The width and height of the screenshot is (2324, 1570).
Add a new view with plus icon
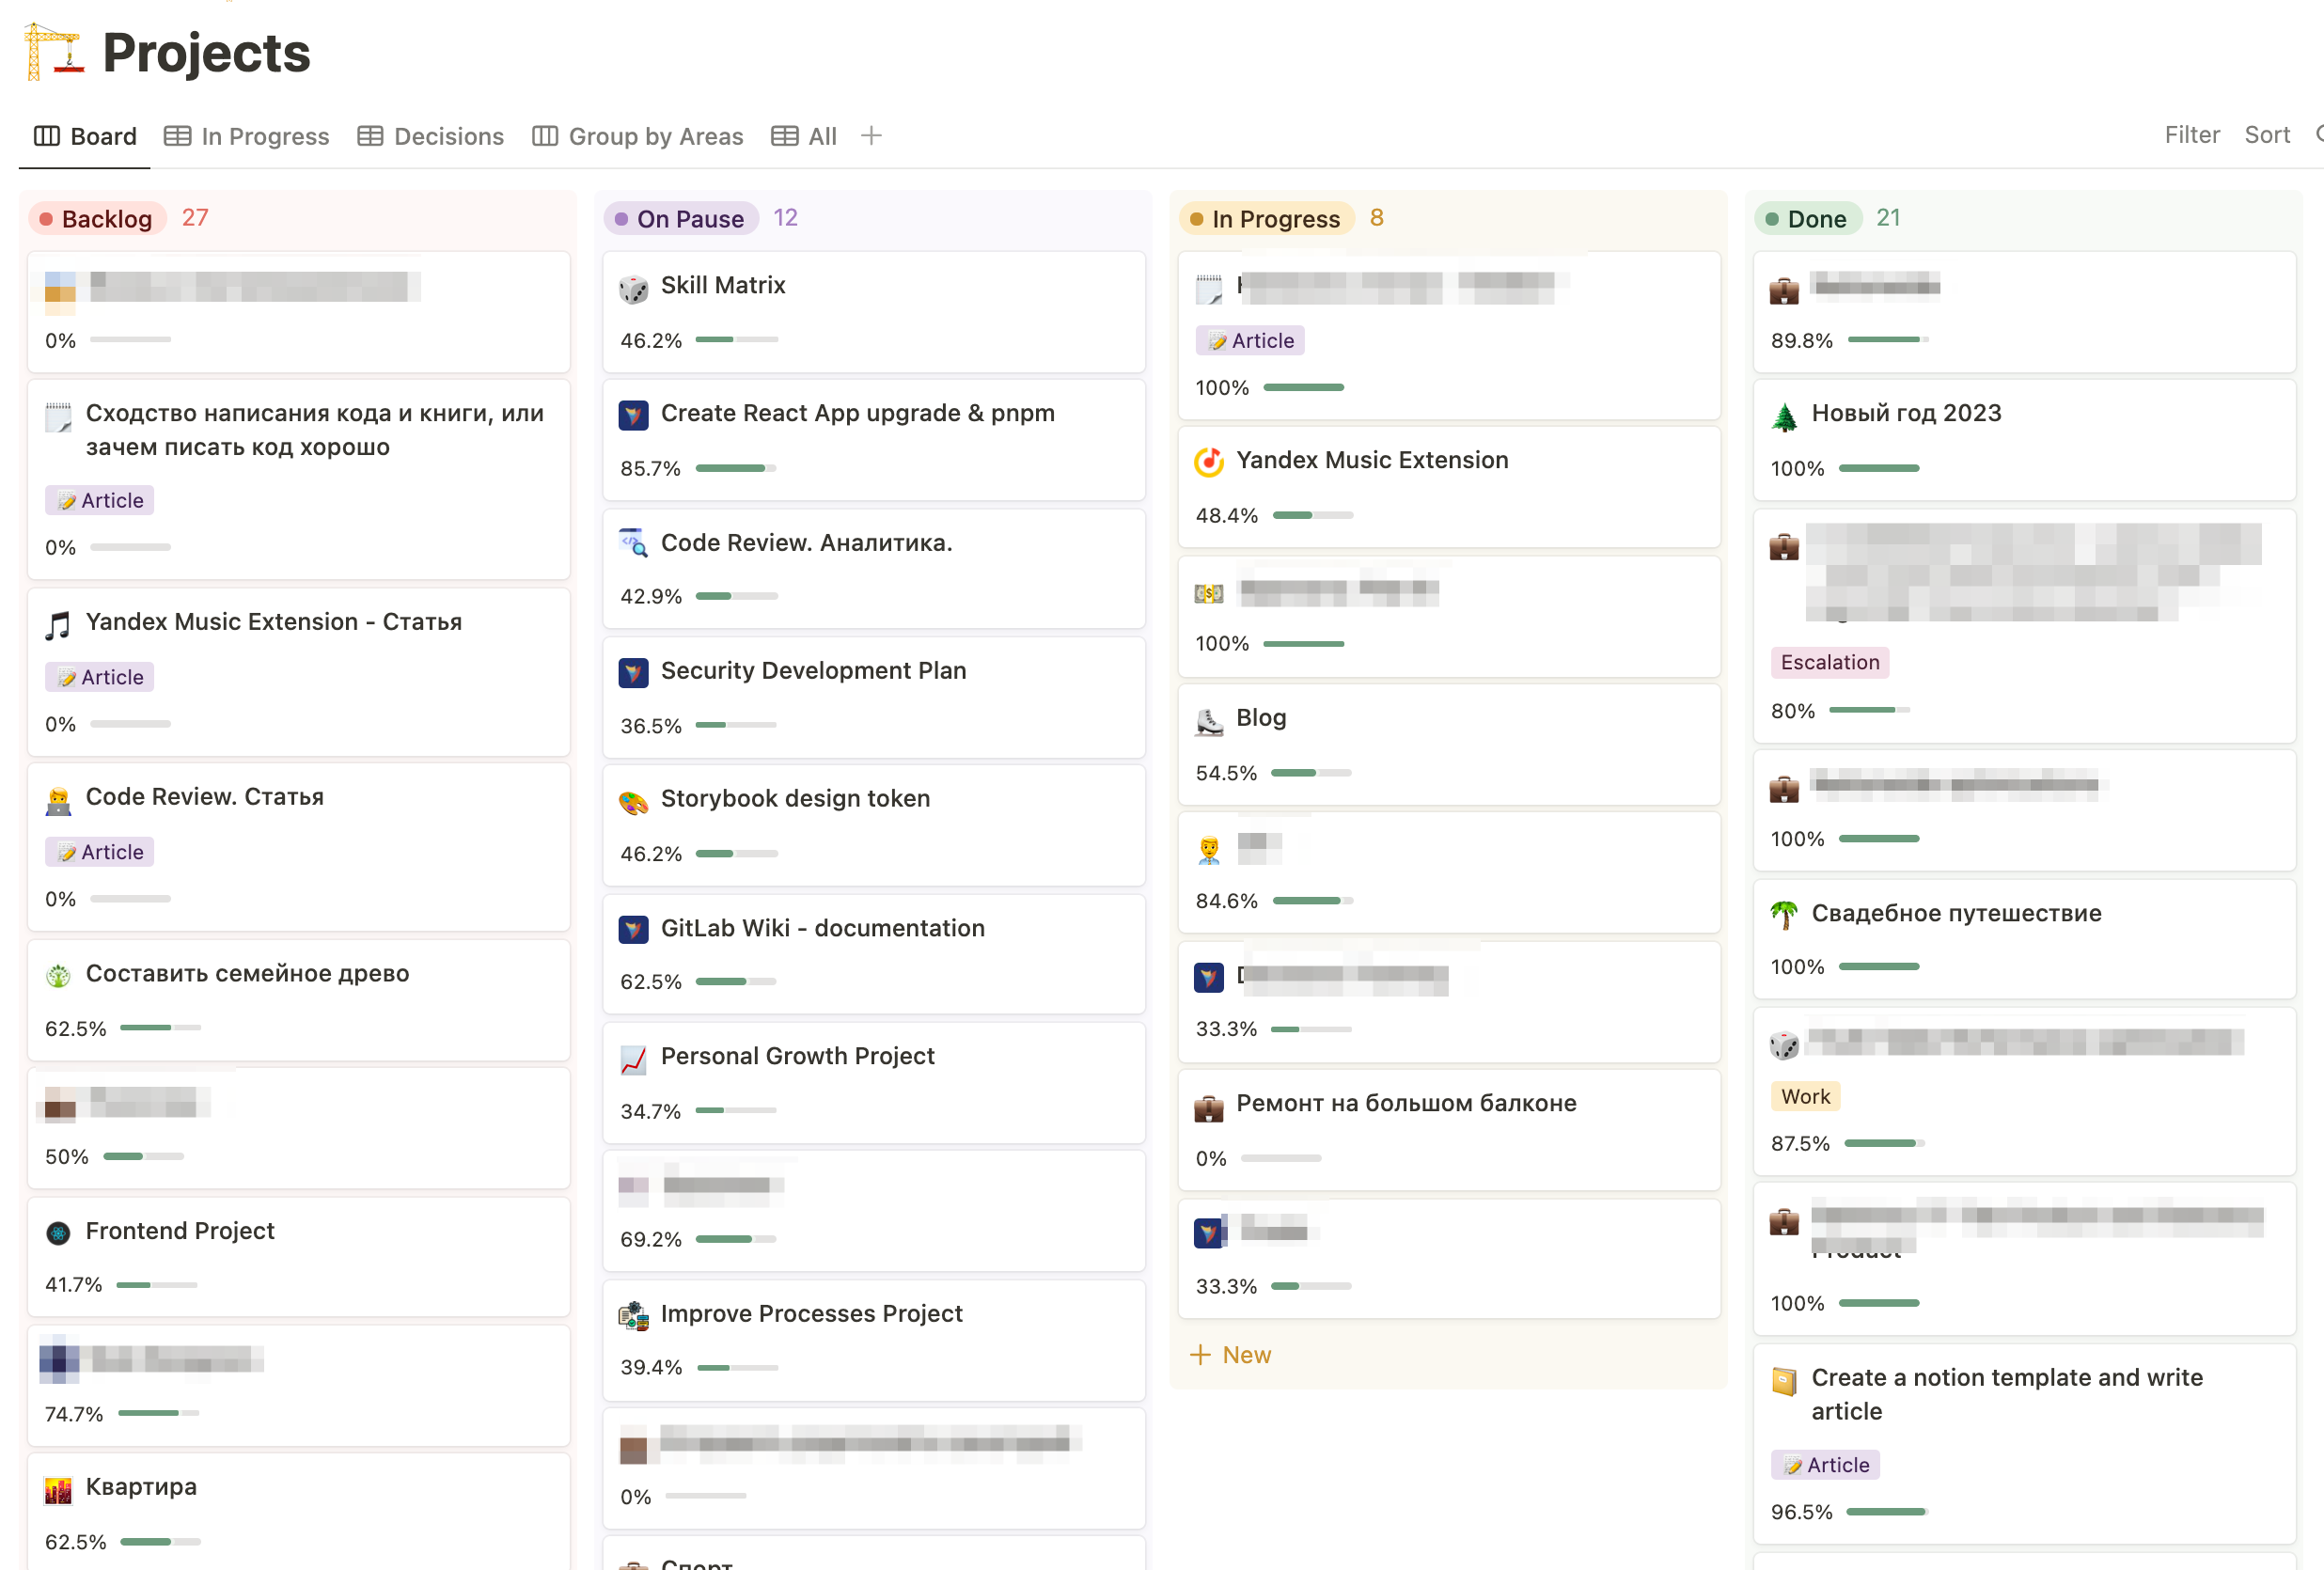coord(871,136)
